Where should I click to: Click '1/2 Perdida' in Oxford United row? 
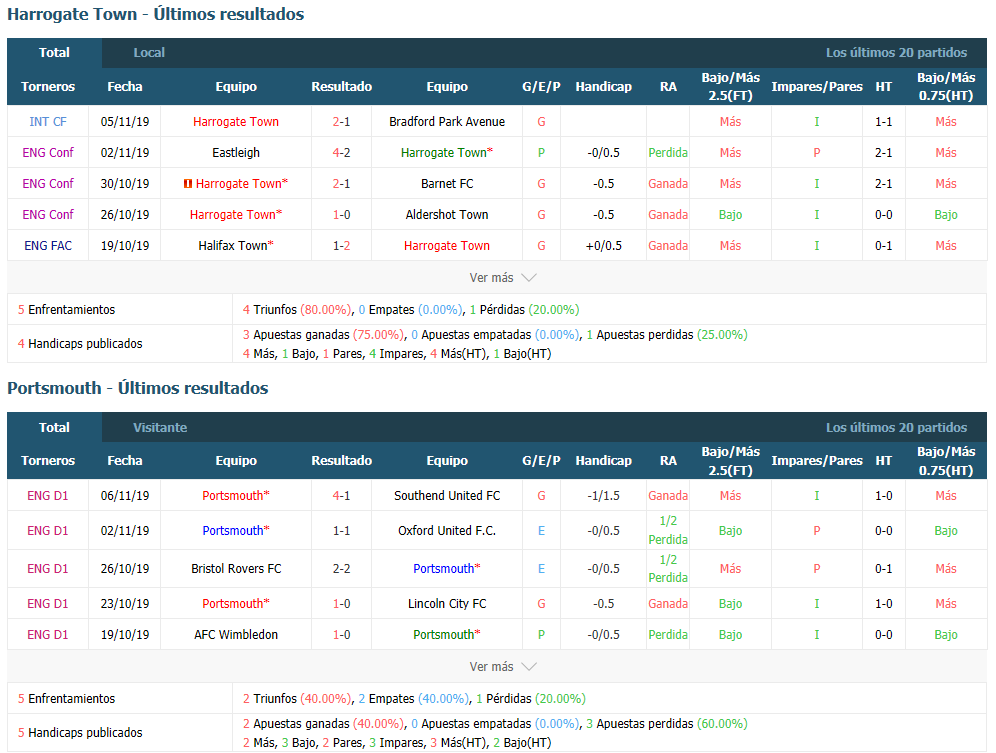(668, 531)
